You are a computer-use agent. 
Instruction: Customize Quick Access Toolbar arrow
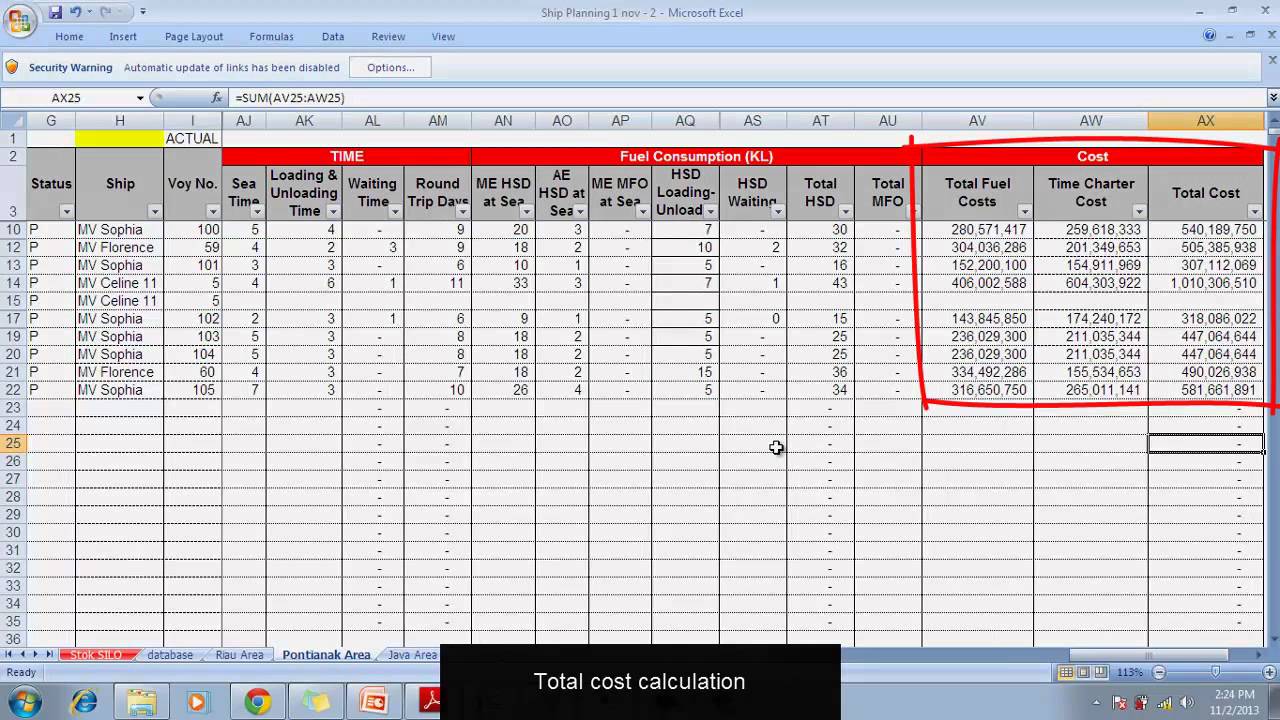pyautogui.click(x=143, y=12)
